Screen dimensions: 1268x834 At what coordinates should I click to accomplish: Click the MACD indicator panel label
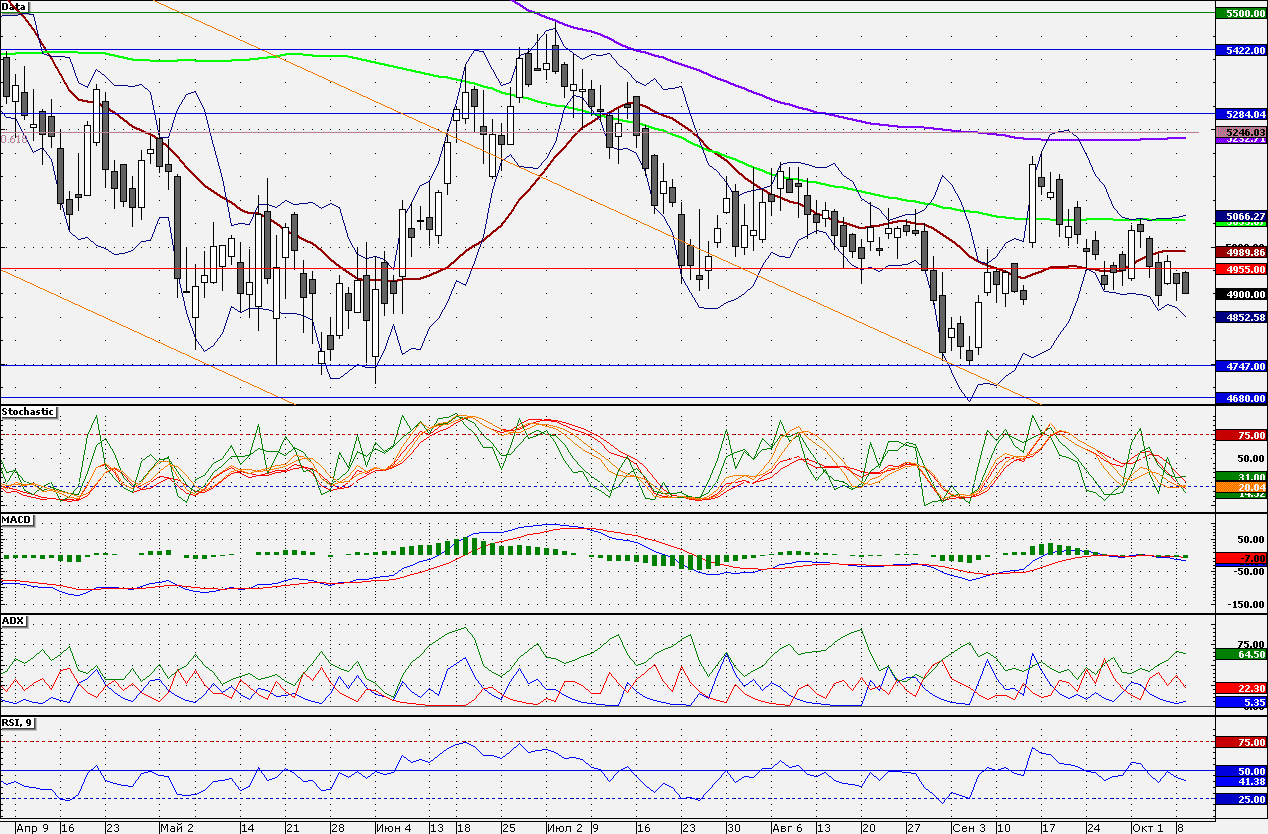(x=17, y=520)
